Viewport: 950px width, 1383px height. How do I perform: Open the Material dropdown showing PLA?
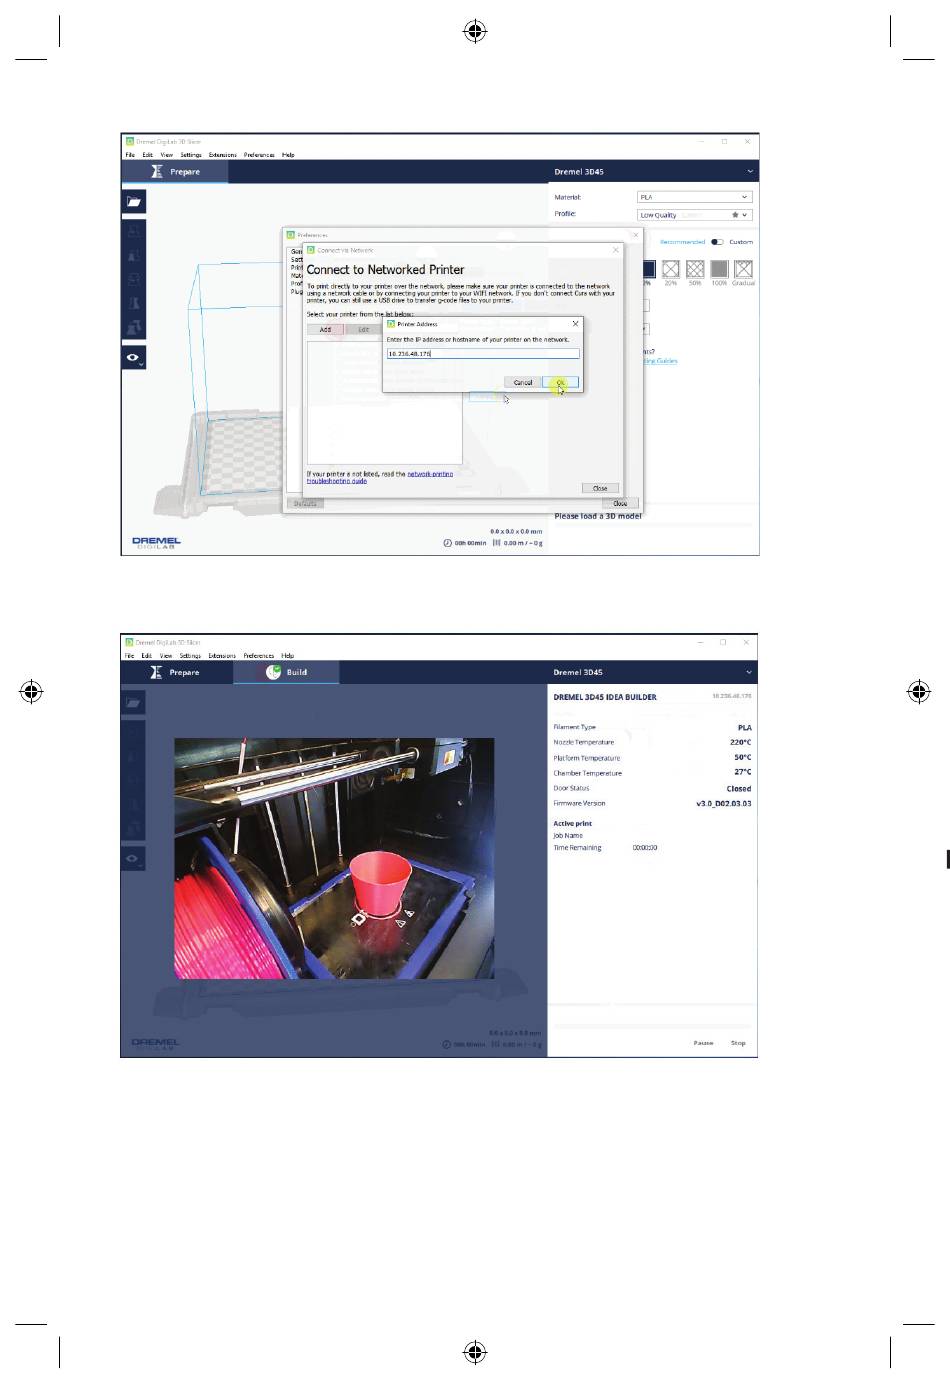click(694, 197)
